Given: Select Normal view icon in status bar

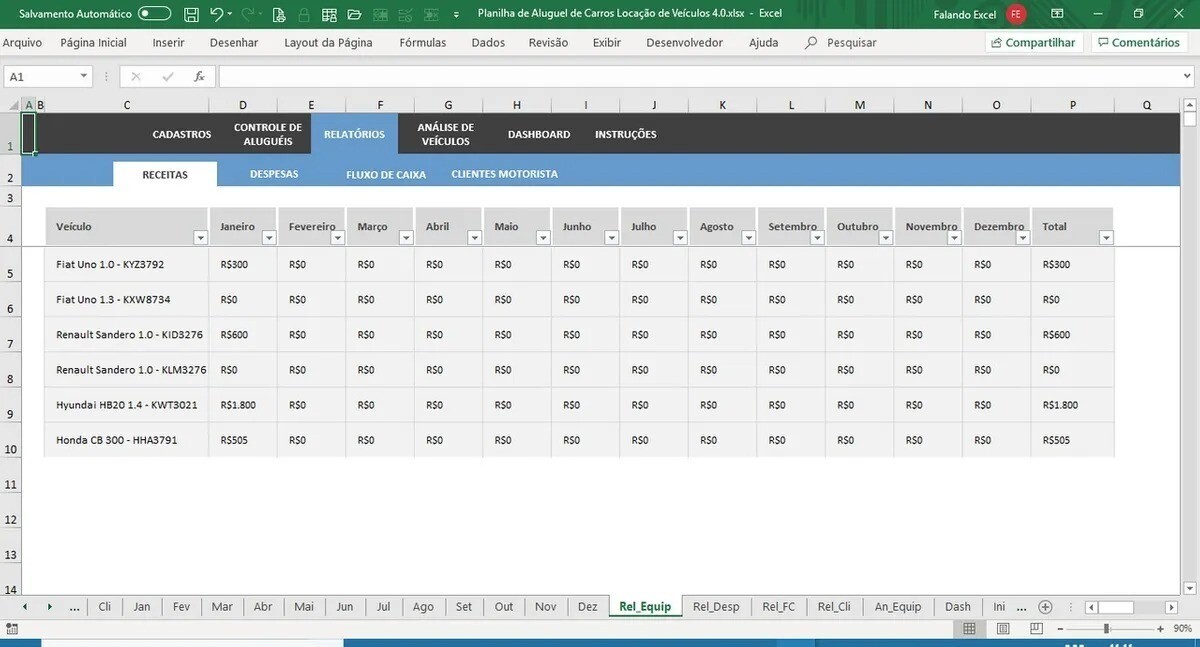Looking at the screenshot, I should [969, 629].
